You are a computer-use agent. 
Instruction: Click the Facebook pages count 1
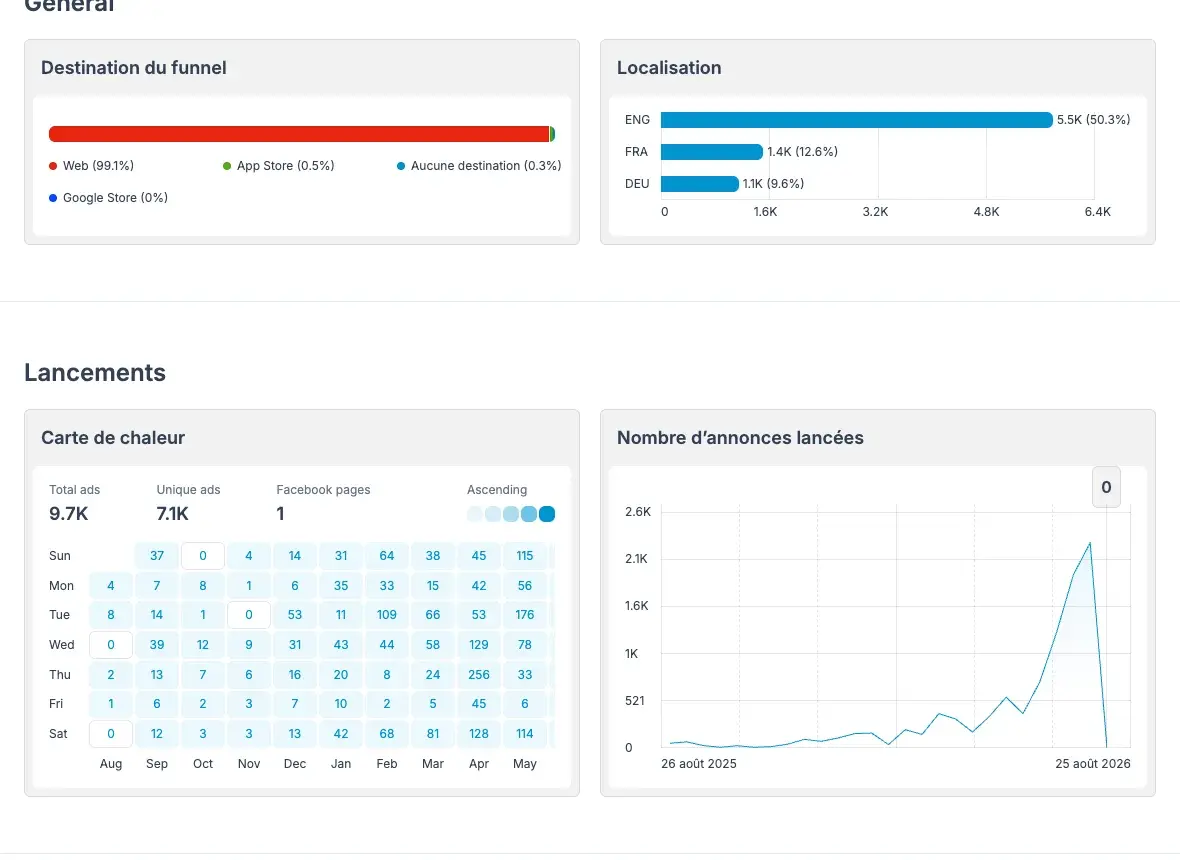click(281, 514)
